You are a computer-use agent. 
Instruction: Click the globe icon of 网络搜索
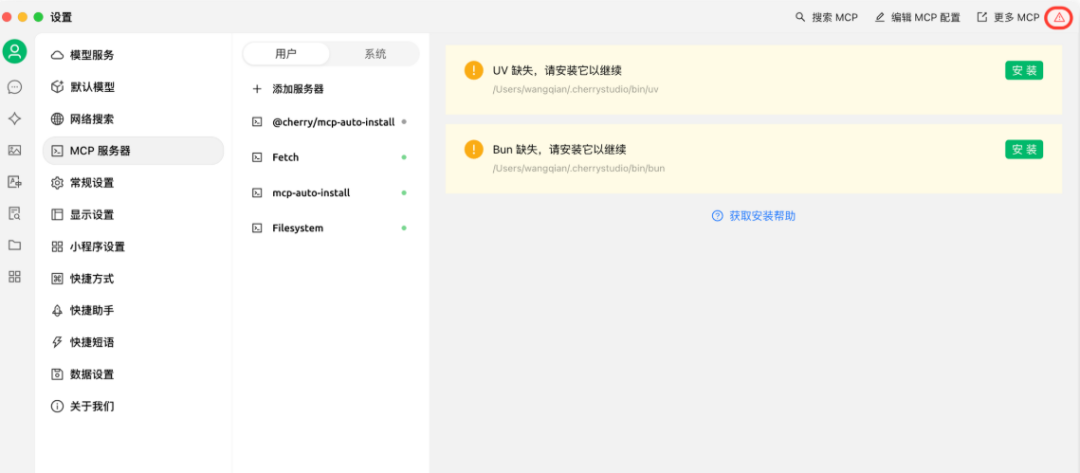57,119
